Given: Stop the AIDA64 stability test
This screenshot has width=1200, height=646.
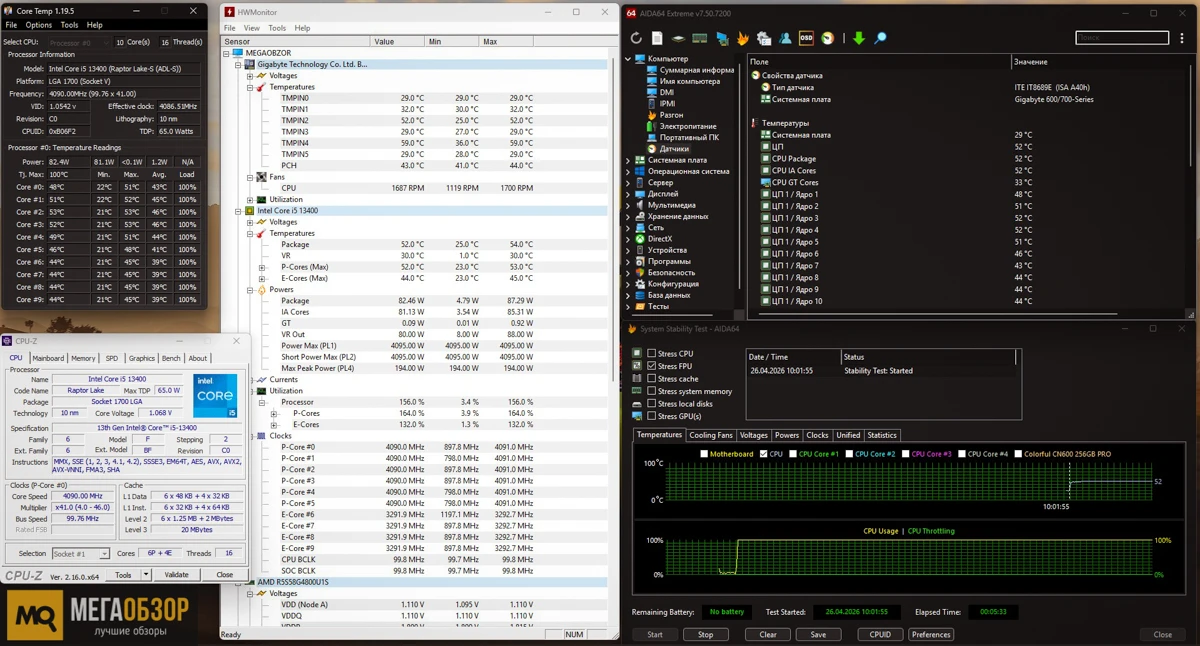Looking at the screenshot, I should click(x=707, y=633).
